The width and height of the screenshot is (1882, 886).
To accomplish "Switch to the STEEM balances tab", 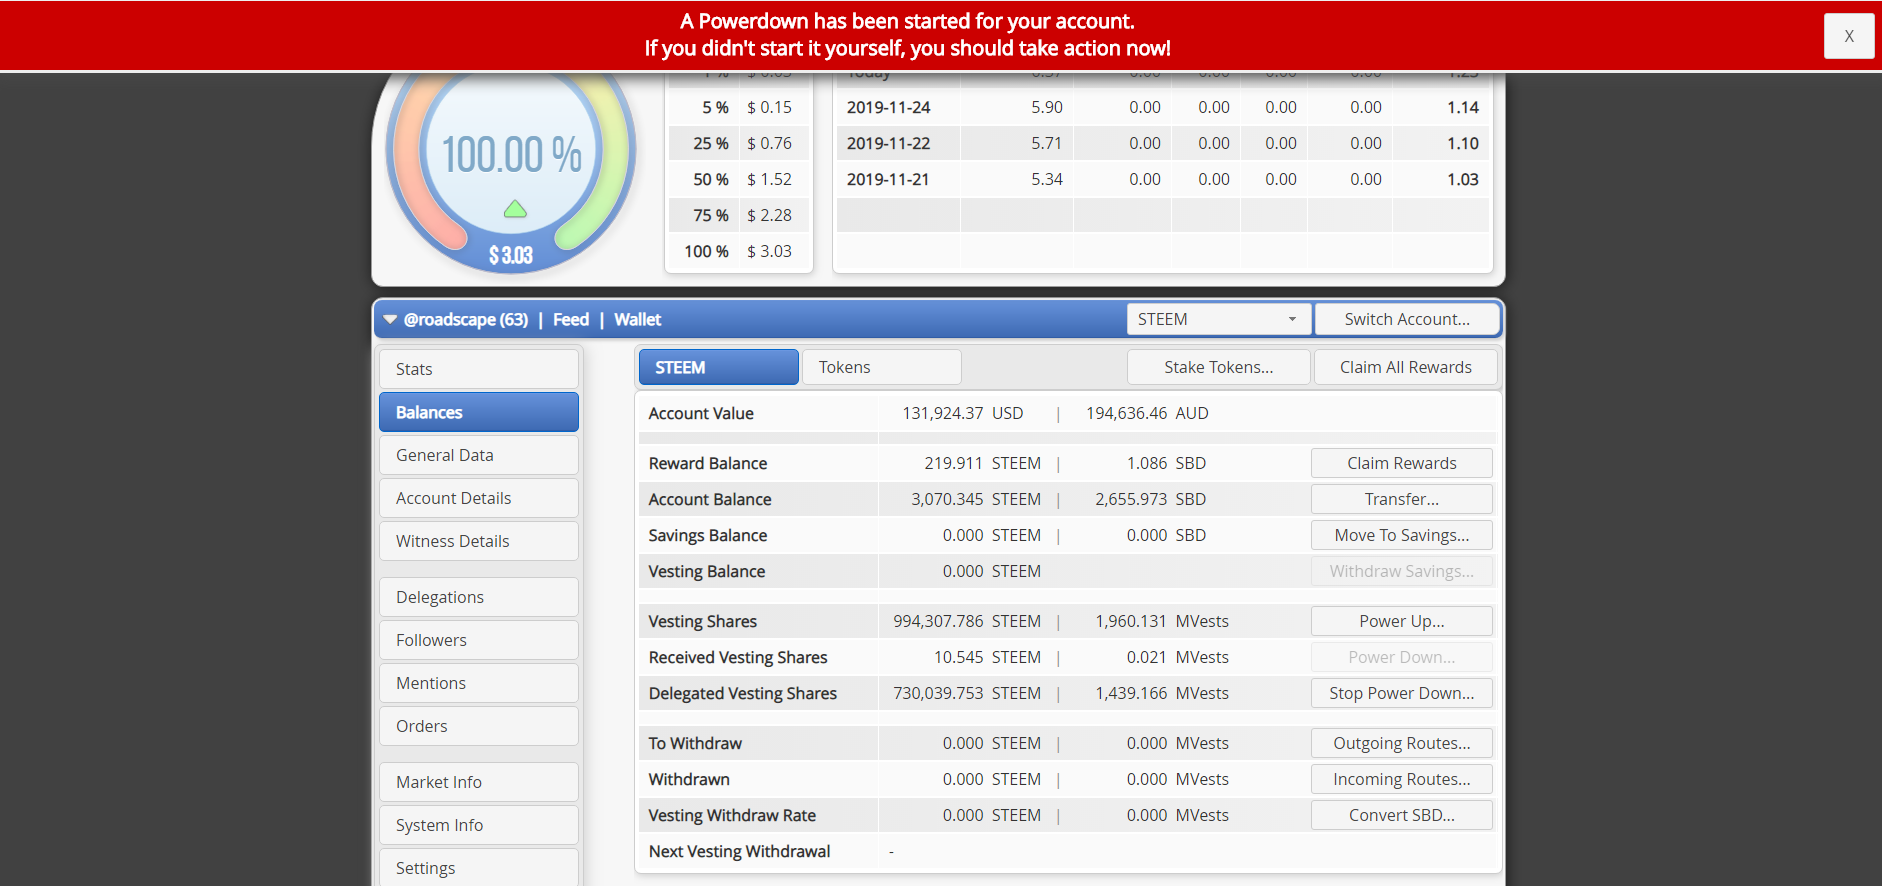I will tap(719, 367).
